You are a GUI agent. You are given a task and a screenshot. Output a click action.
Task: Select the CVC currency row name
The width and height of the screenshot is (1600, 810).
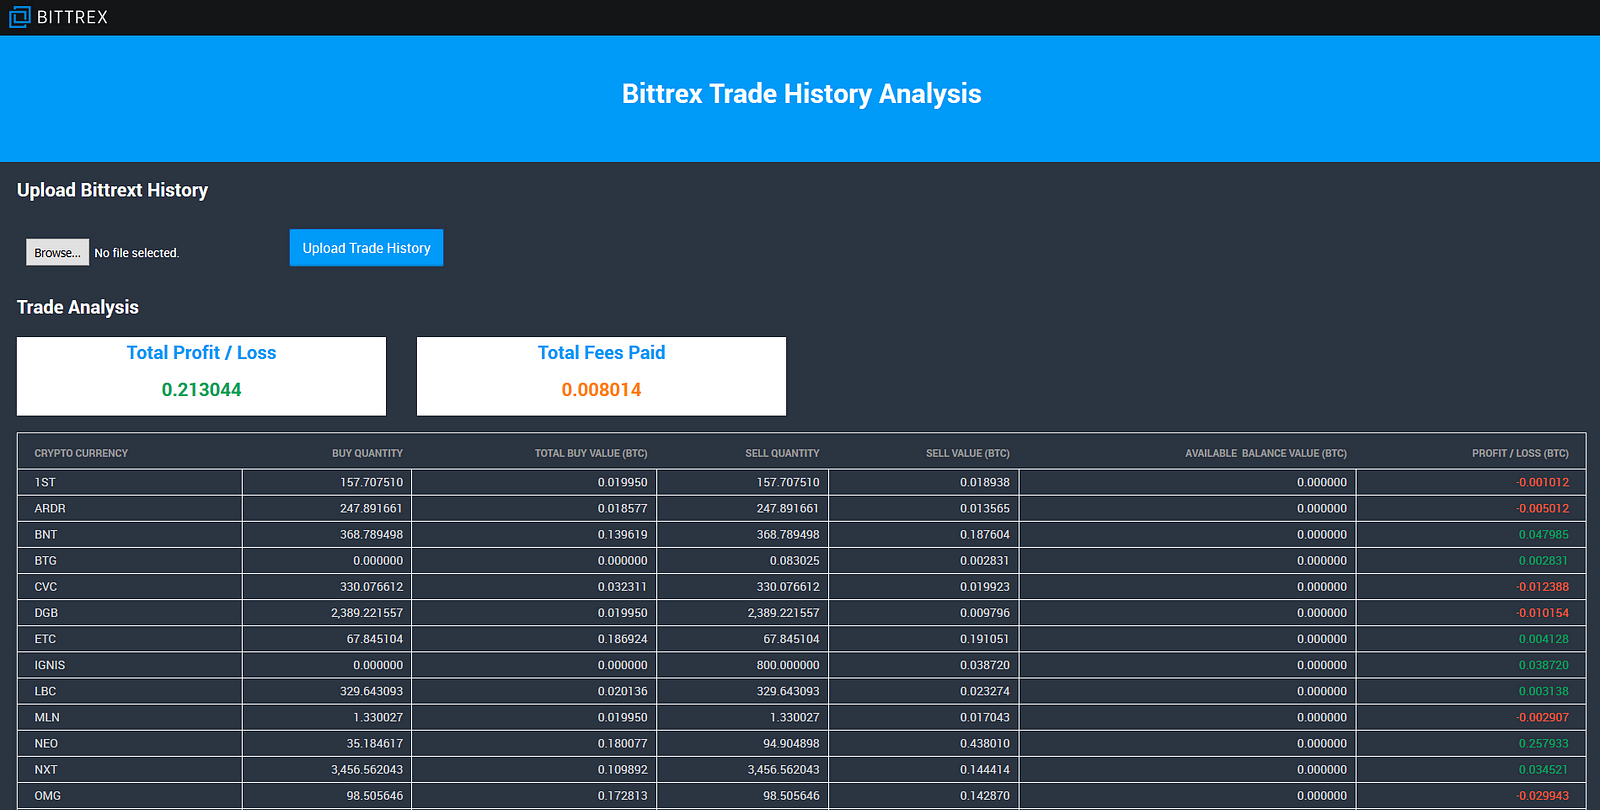(46, 586)
